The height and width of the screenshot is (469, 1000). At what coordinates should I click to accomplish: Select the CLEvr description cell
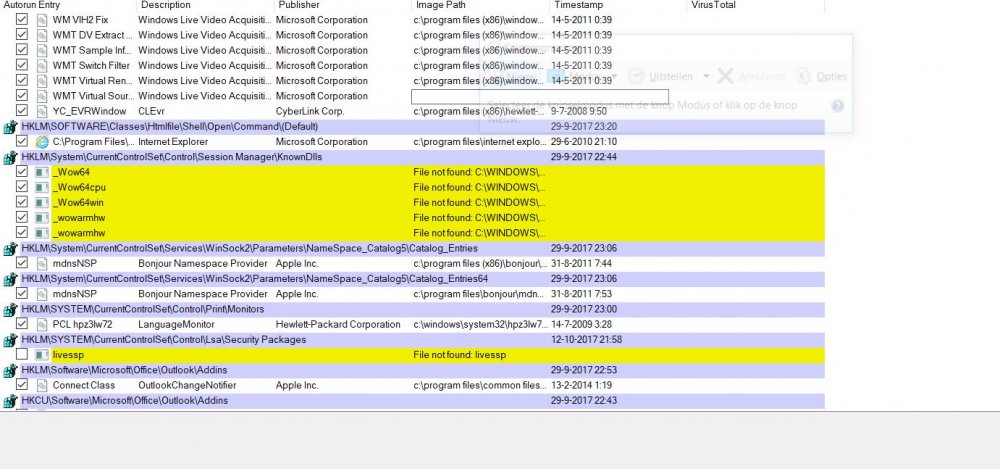point(152,112)
